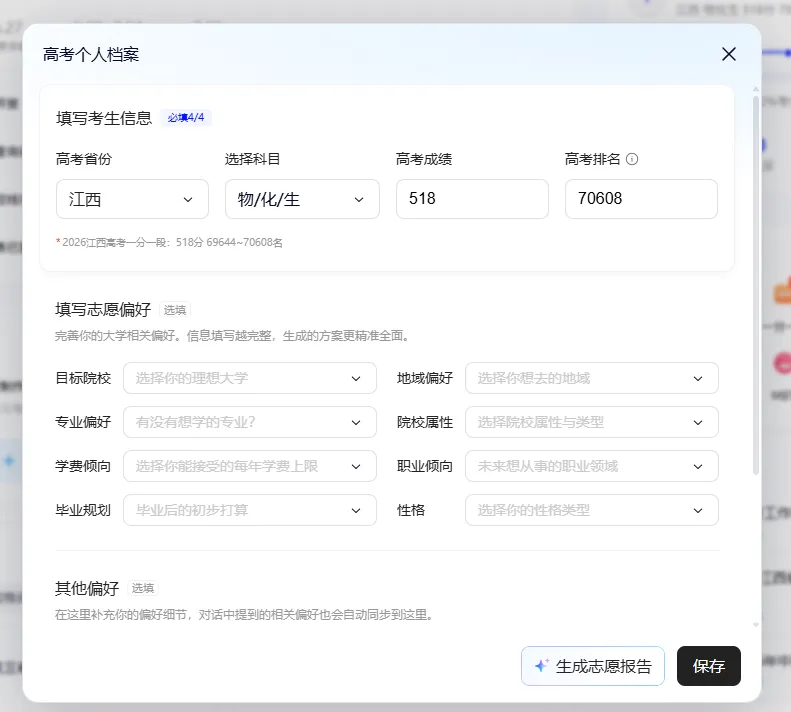Click the chevron arrow in 江西 dropdown
Screen dimensions: 791x712
(x=188, y=199)
